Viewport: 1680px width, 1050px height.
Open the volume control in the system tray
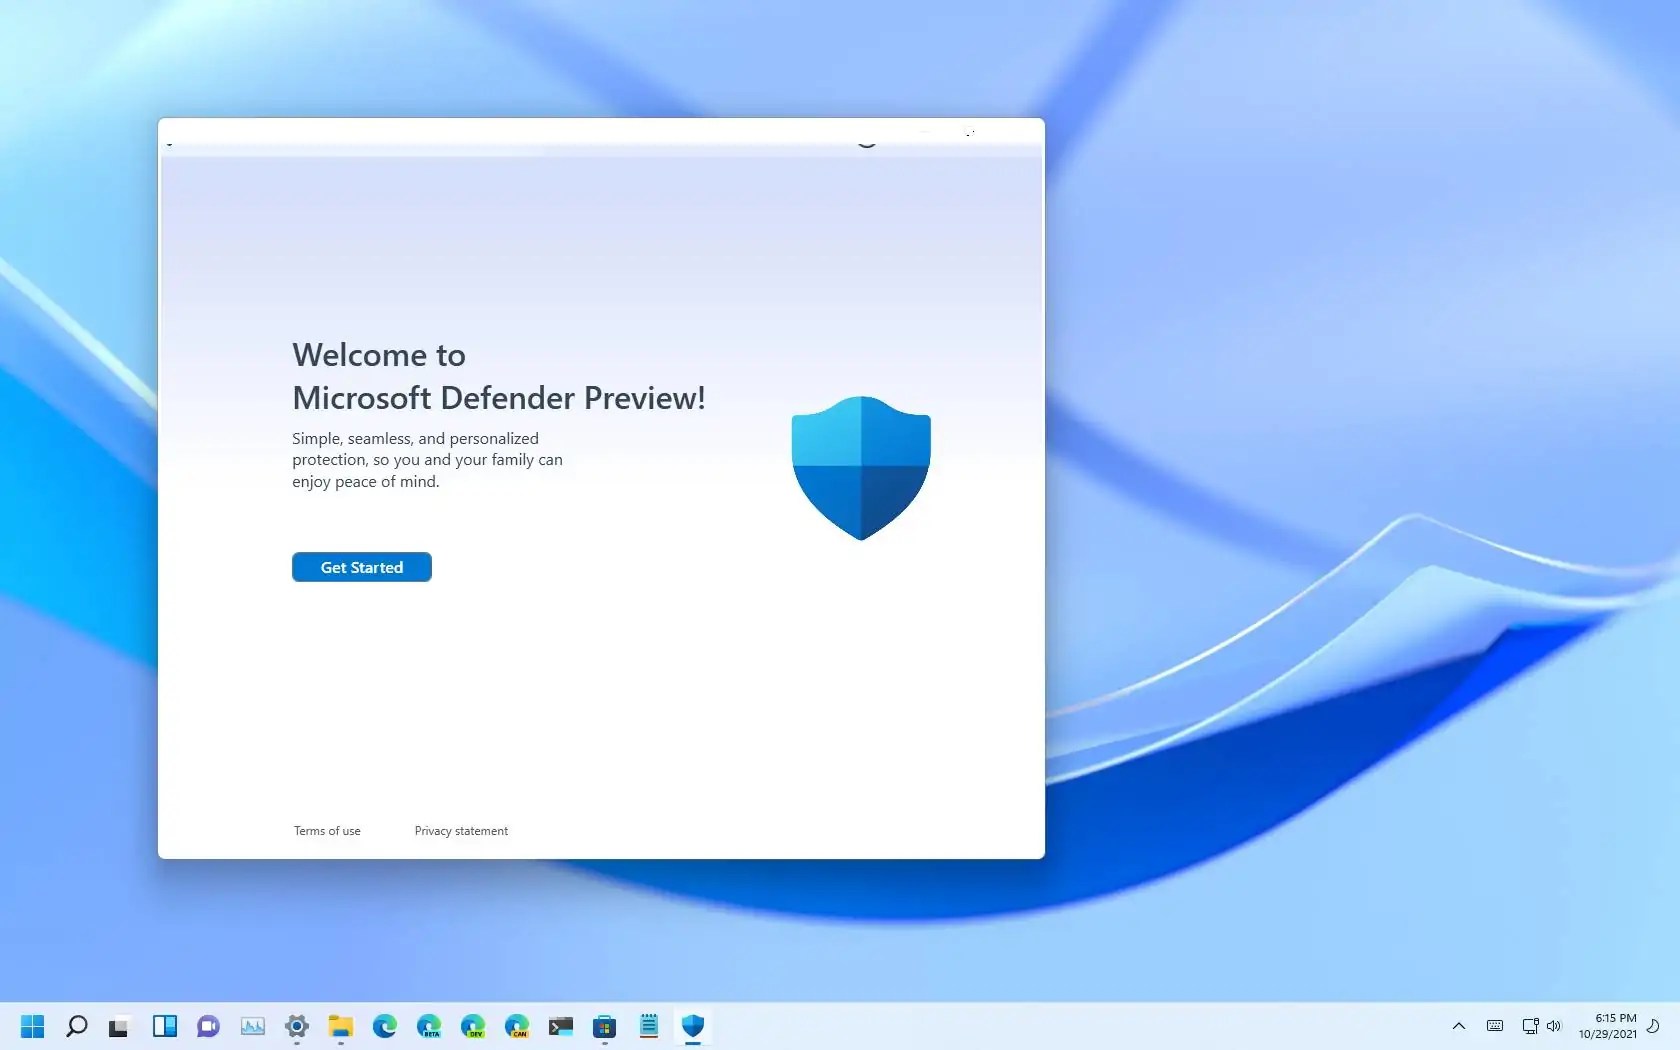coord(1554,1026)
